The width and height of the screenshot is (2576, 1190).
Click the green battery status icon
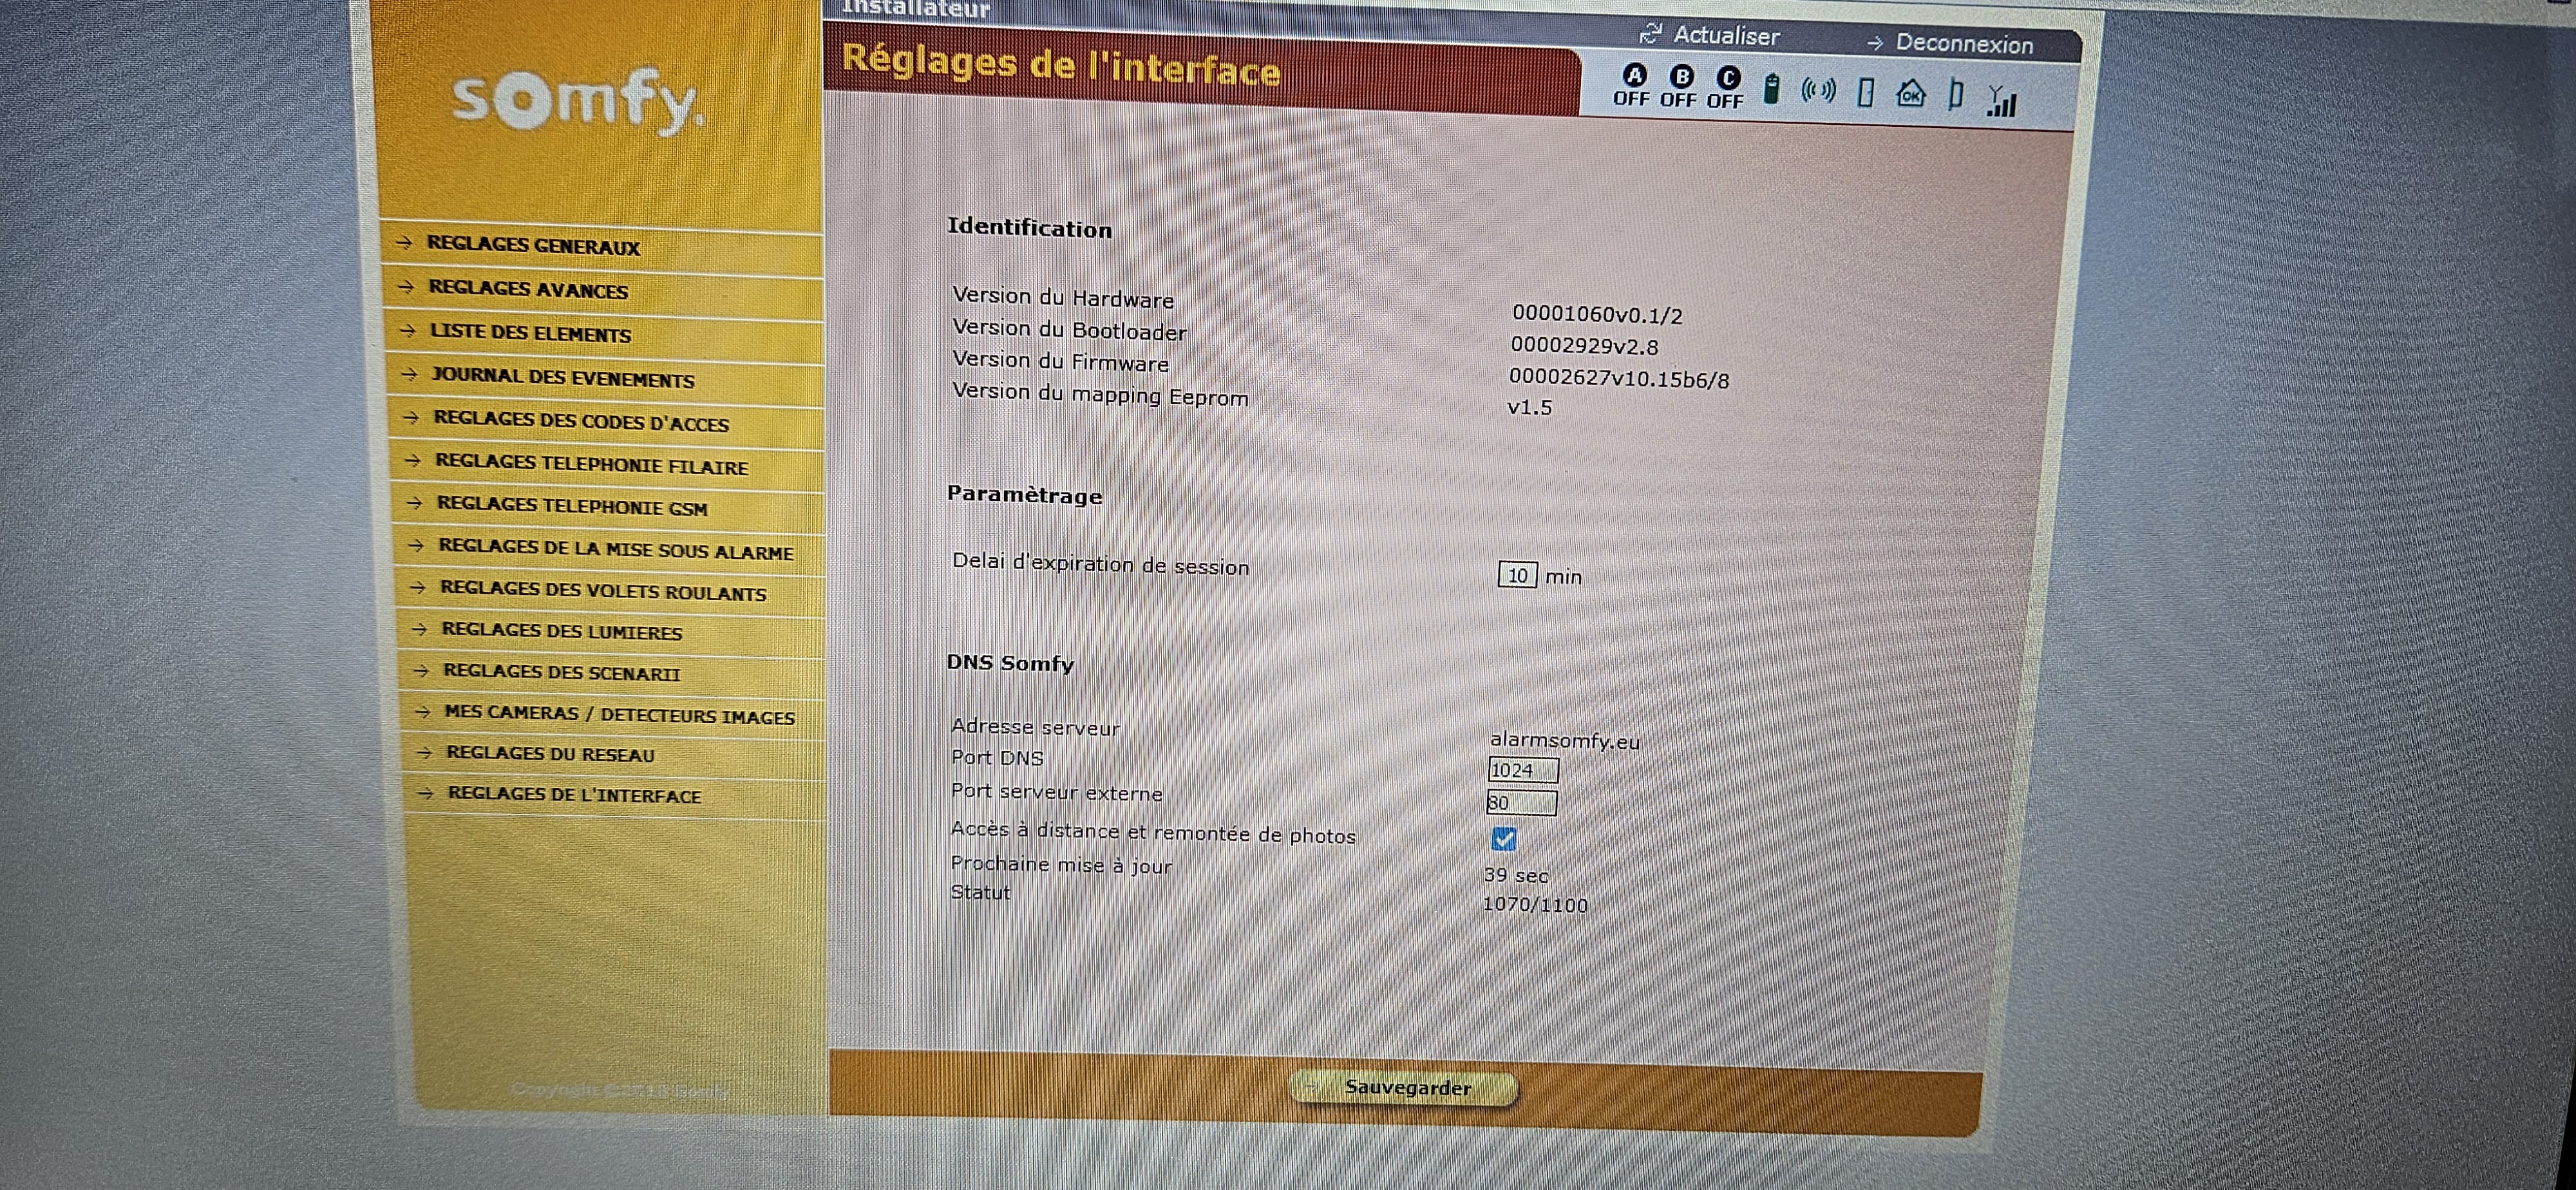click(1771, 89)
